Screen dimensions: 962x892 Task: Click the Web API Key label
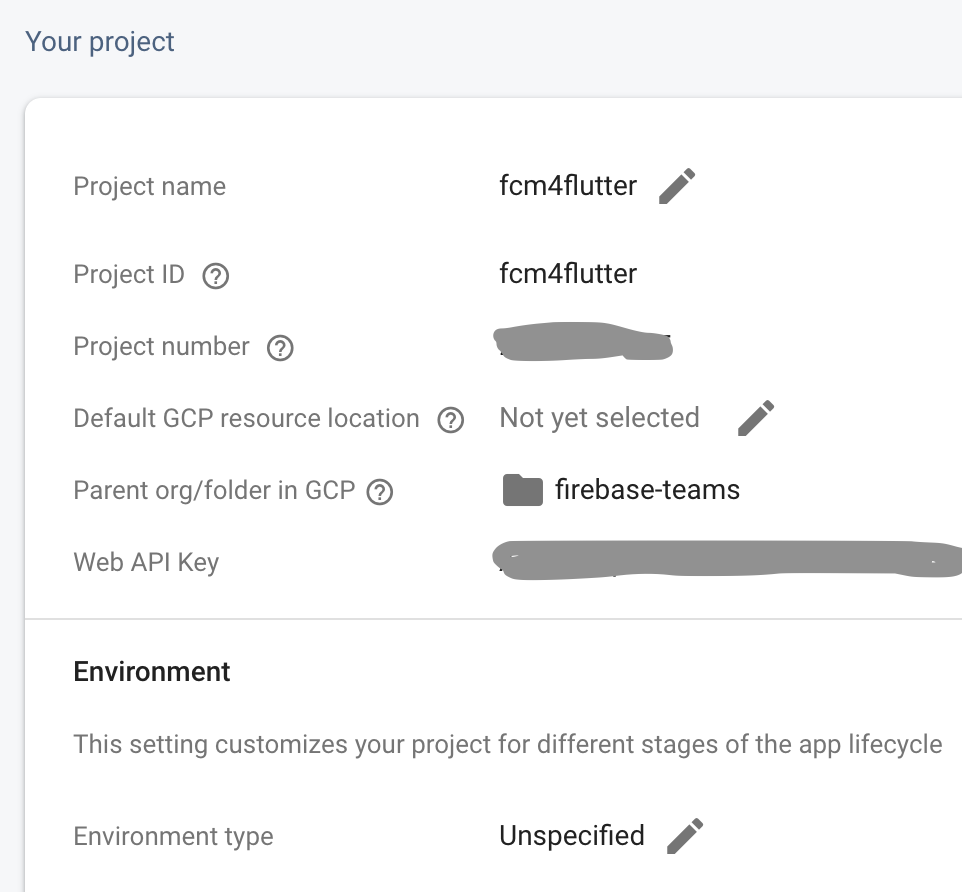(x=145, y=562)
